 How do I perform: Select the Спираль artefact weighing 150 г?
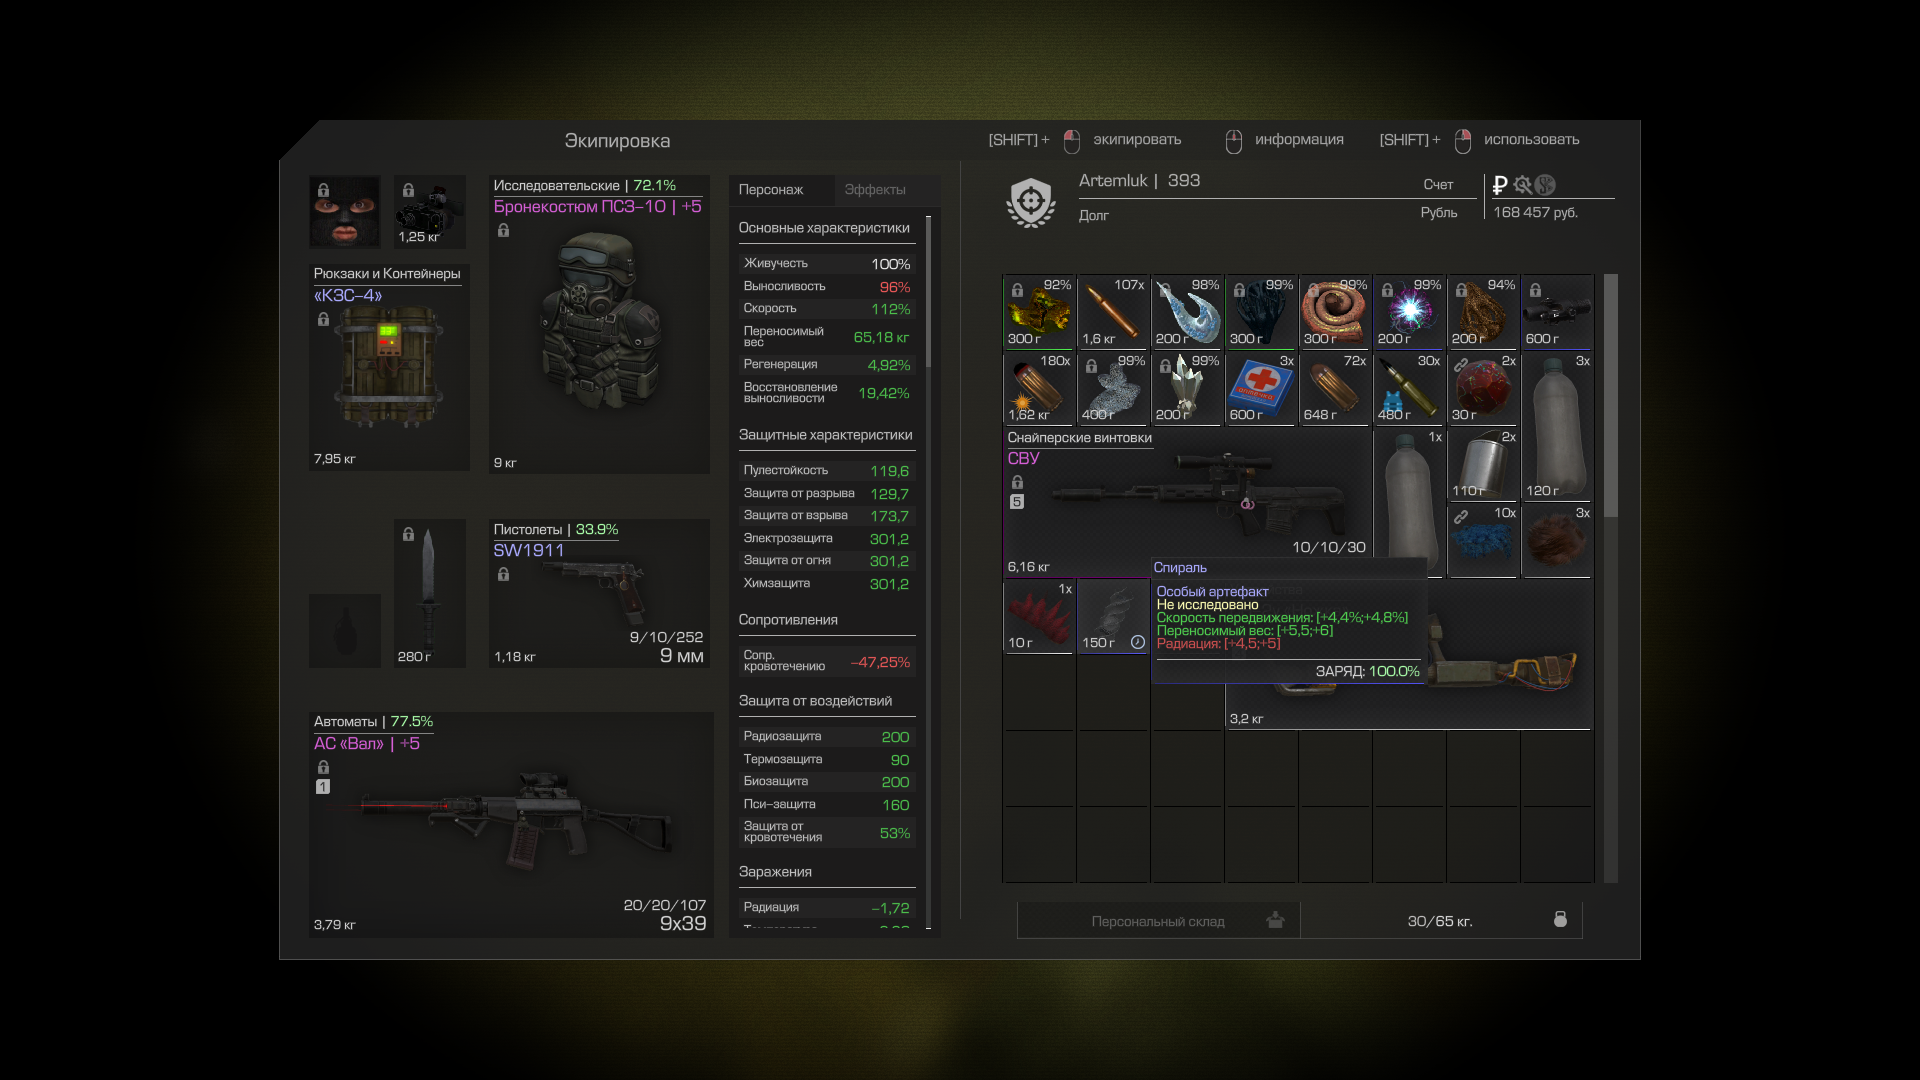click(1113, 616)
